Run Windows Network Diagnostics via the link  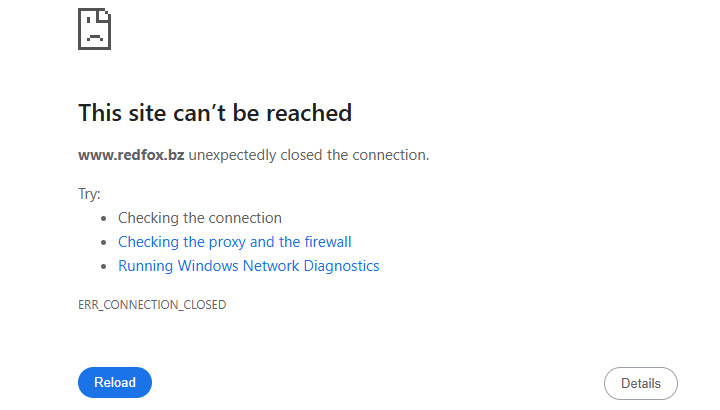(x=248, y=266)
